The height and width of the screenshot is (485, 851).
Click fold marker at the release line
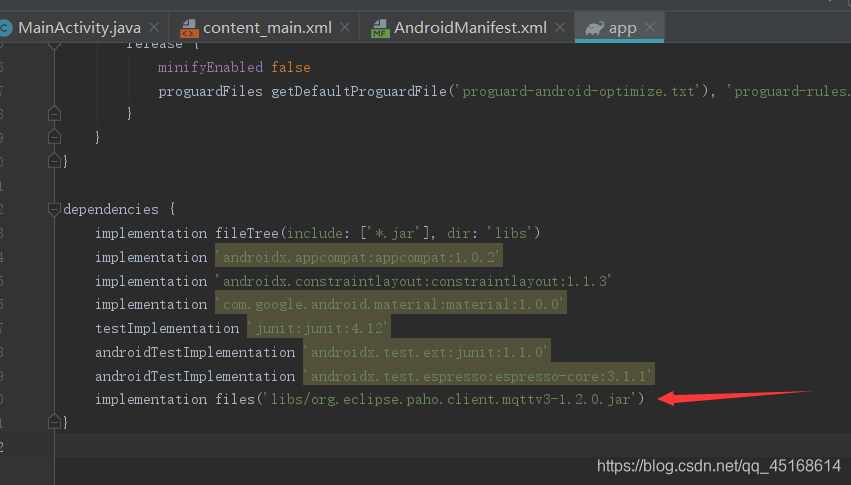[x=54, y=46]
